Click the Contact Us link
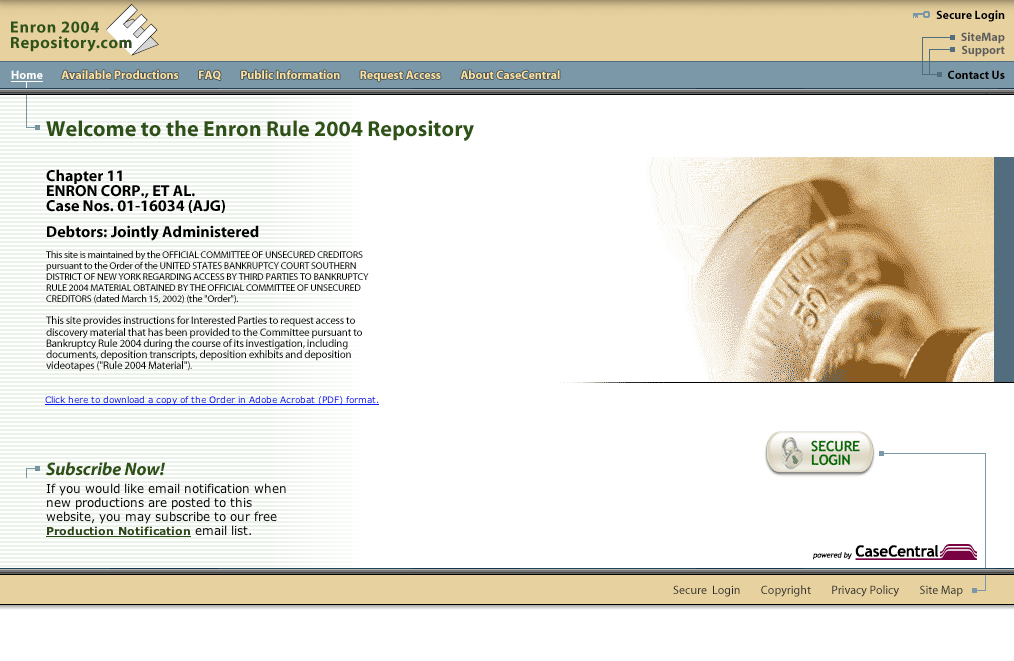The image size is (1014, 661). [x=976, y=75]
